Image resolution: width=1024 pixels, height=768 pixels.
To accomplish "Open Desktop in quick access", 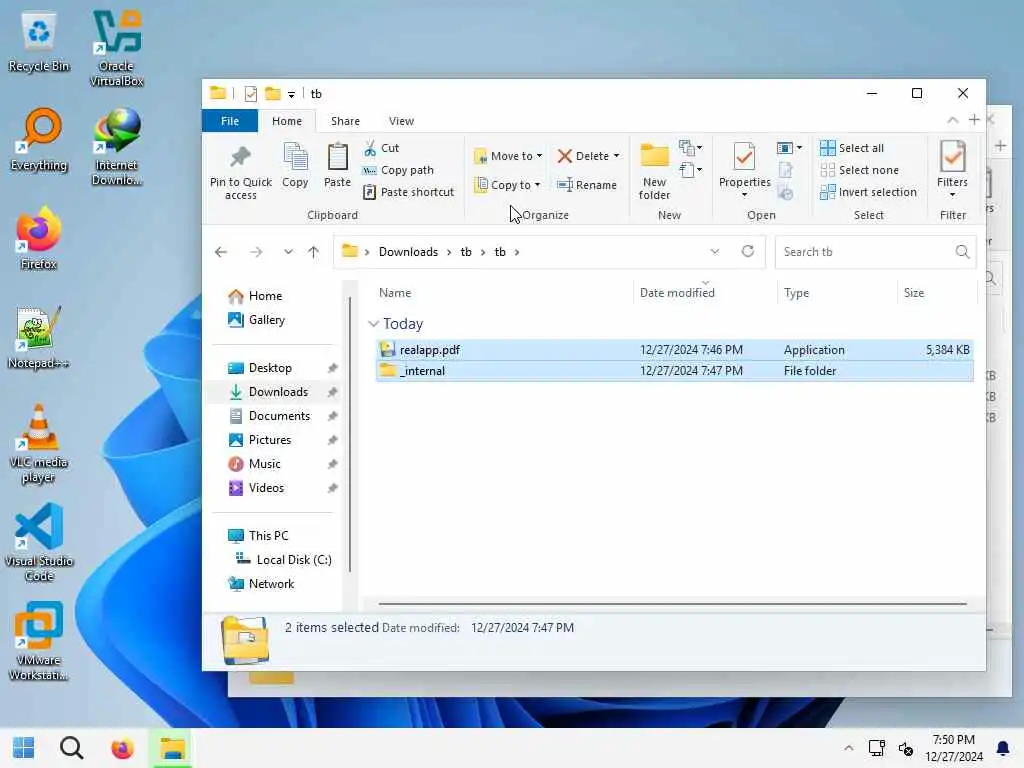I will 260,368.
